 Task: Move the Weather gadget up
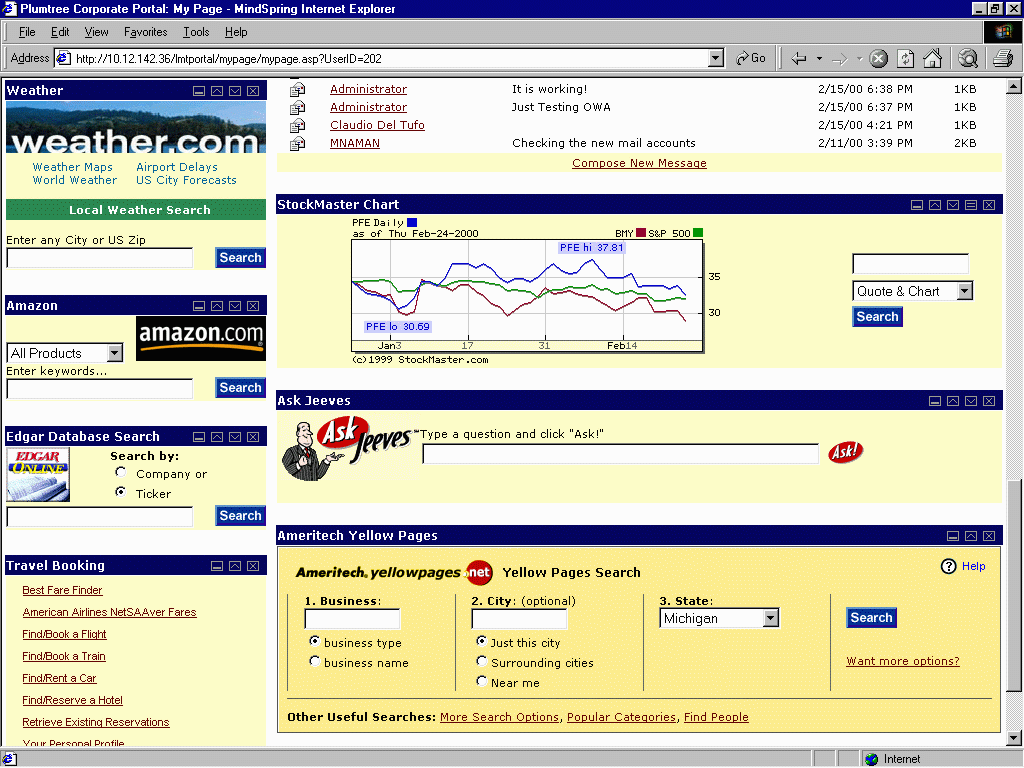click(x=217, y=91)
